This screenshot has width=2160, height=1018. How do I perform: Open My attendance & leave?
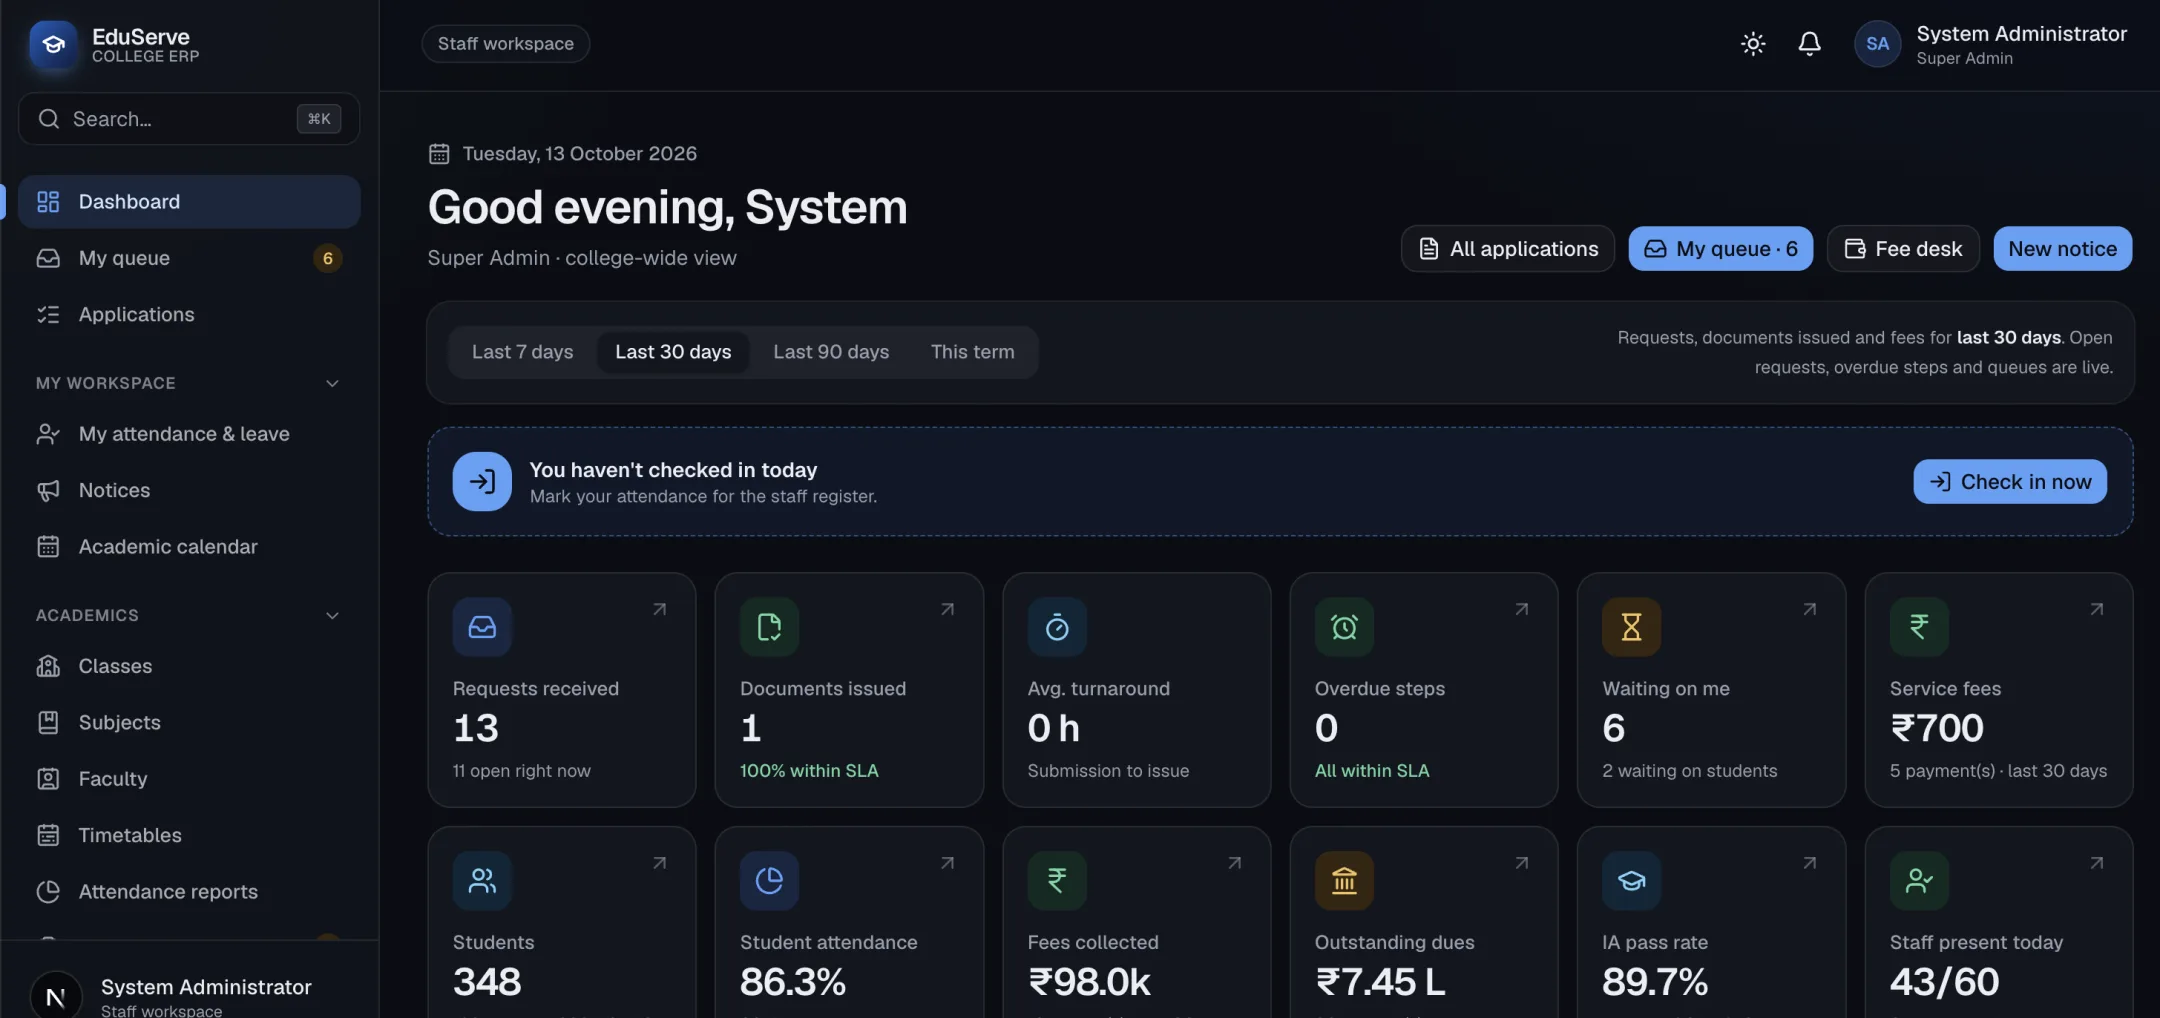click(x=189, y=434)
